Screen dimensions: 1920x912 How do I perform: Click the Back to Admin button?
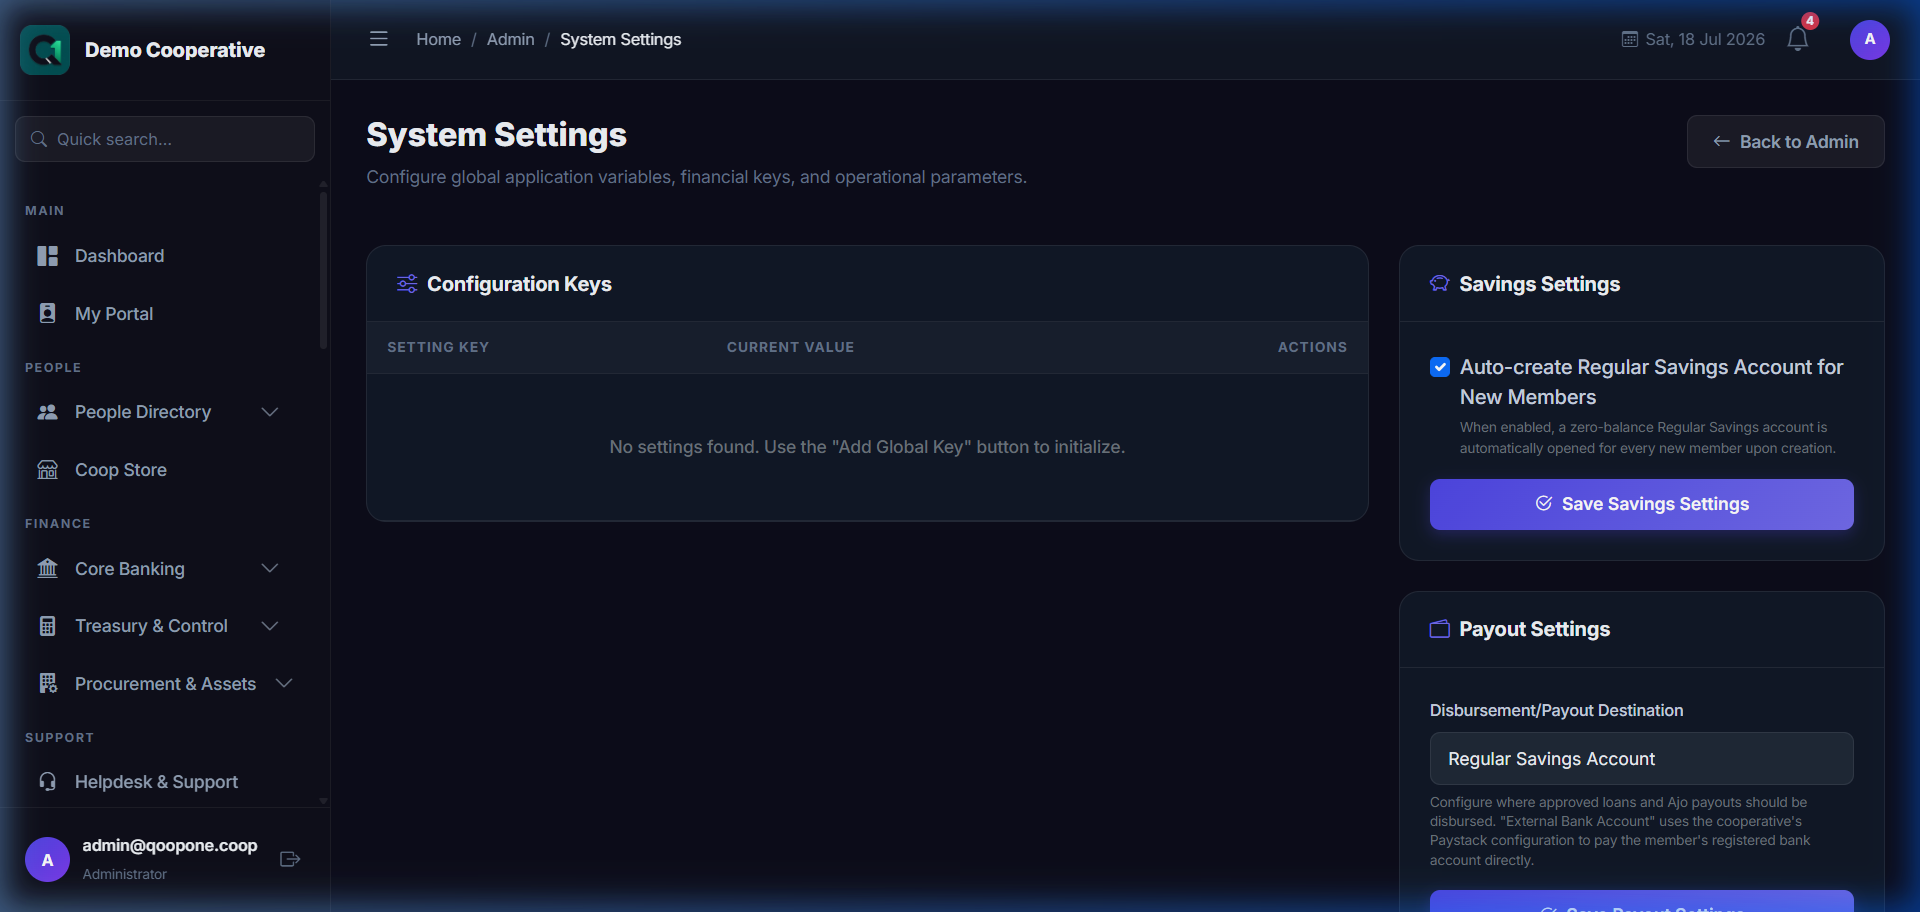pyautogui.click(x=1785, y=142)
